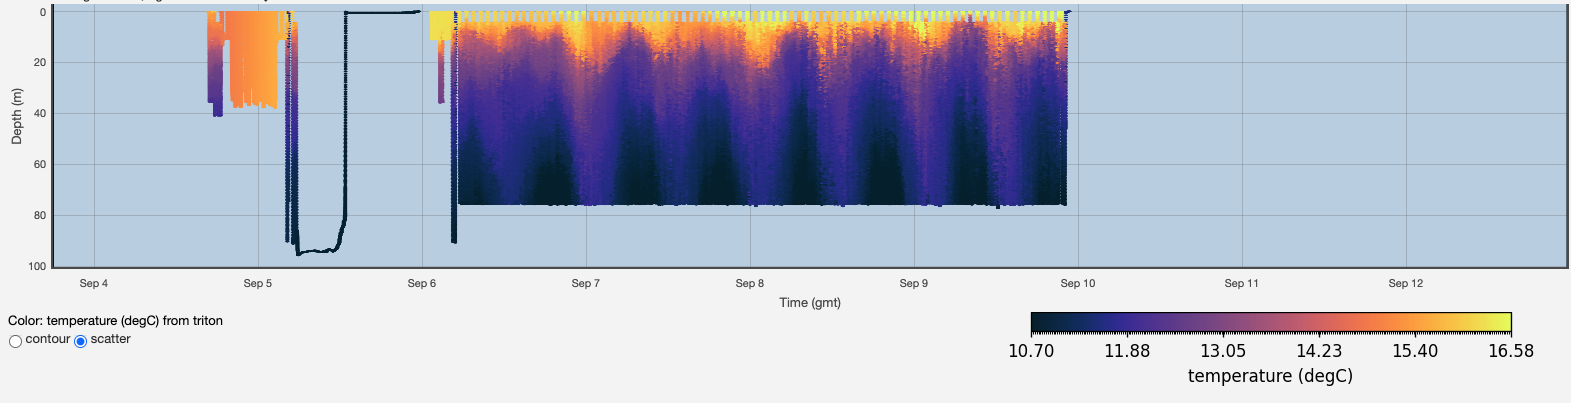Click the 'scatter' option label text
The height and width of the screenshot is (403, 1571).
click(x=110, y=339)
